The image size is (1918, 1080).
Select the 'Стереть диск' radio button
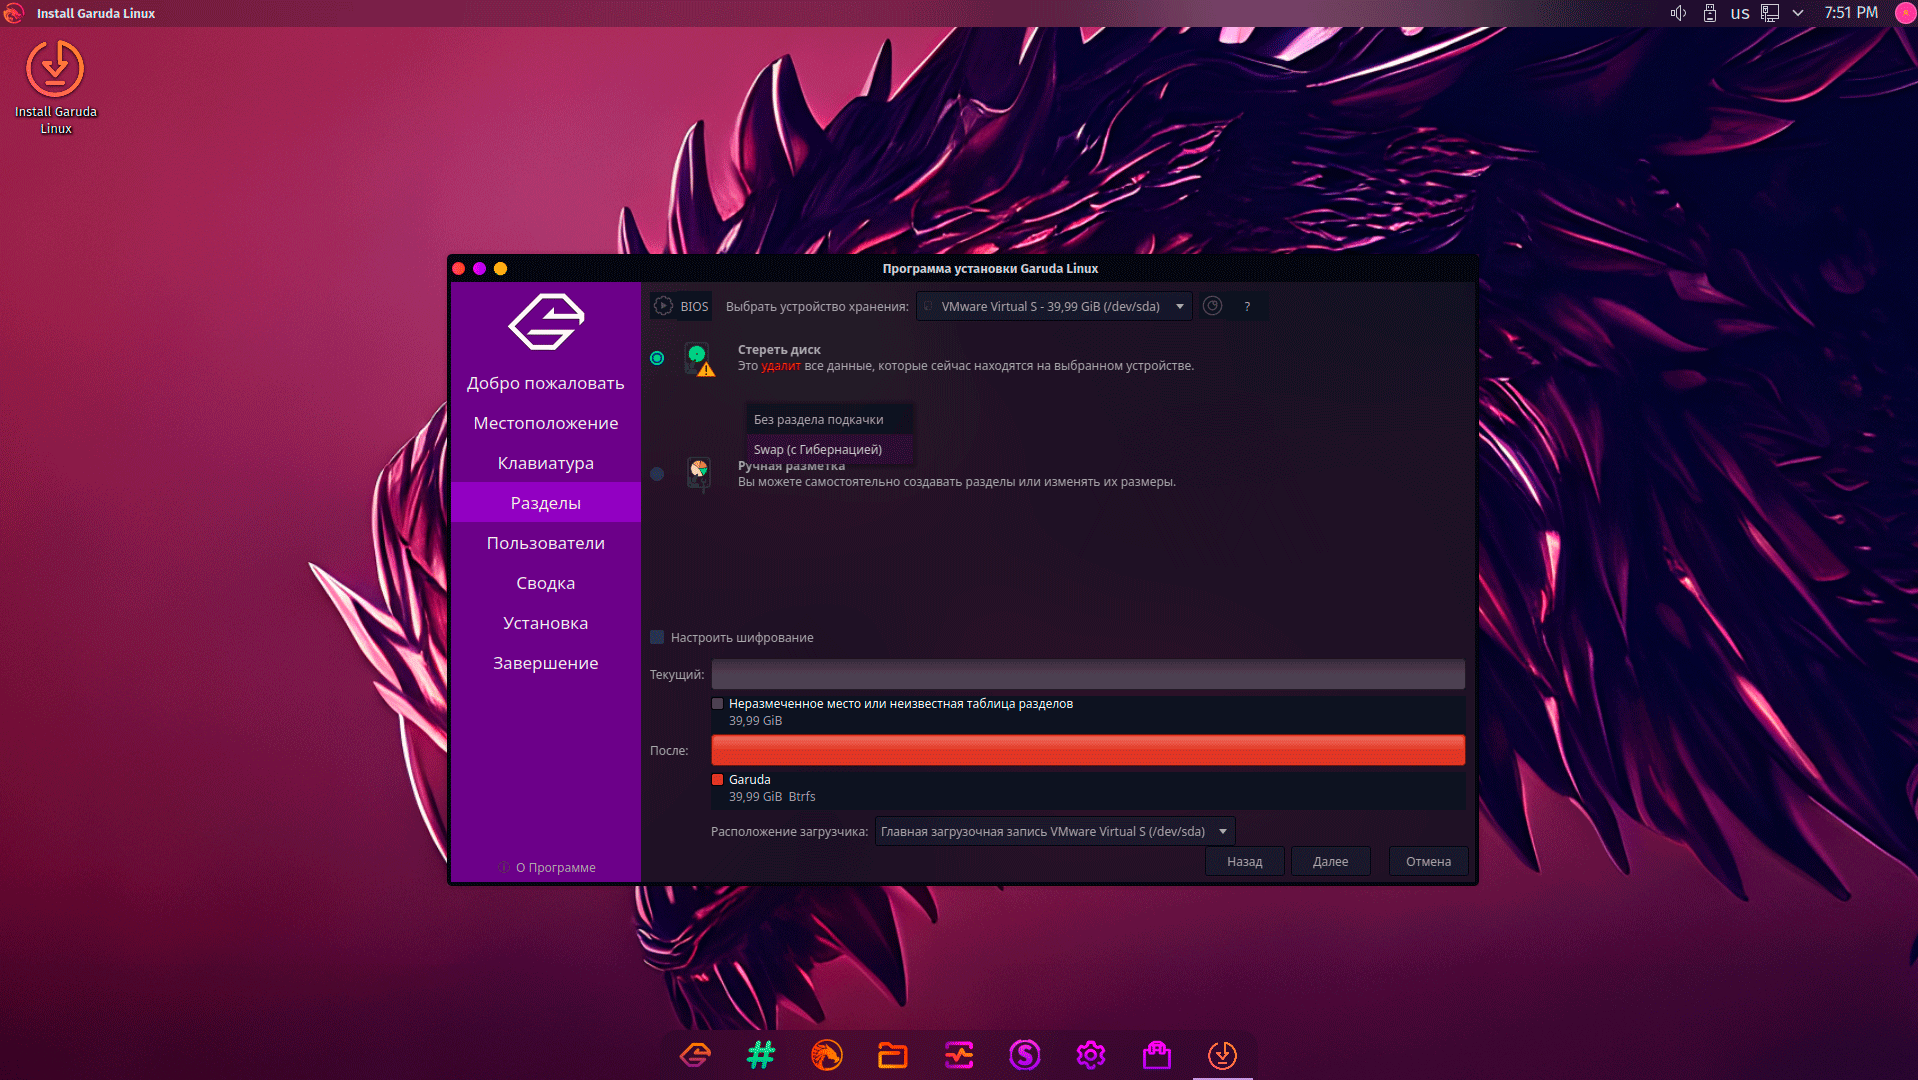click(x=657, y=358)
